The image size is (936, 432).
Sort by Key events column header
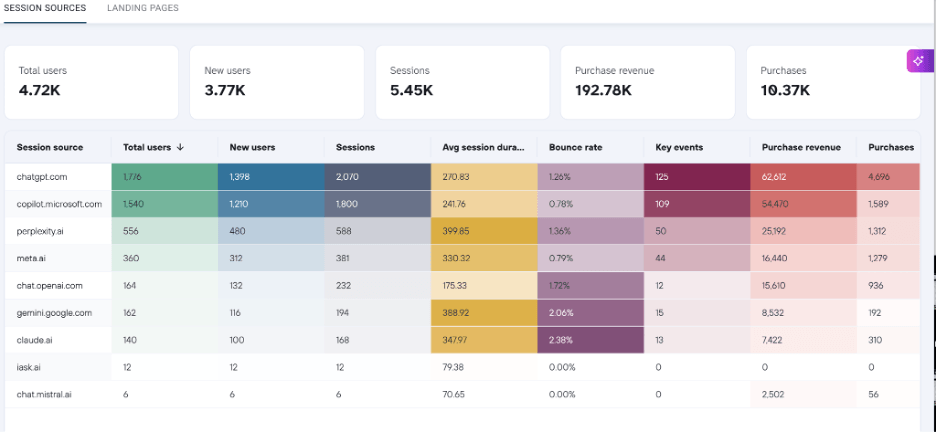[x=679, y=147]
